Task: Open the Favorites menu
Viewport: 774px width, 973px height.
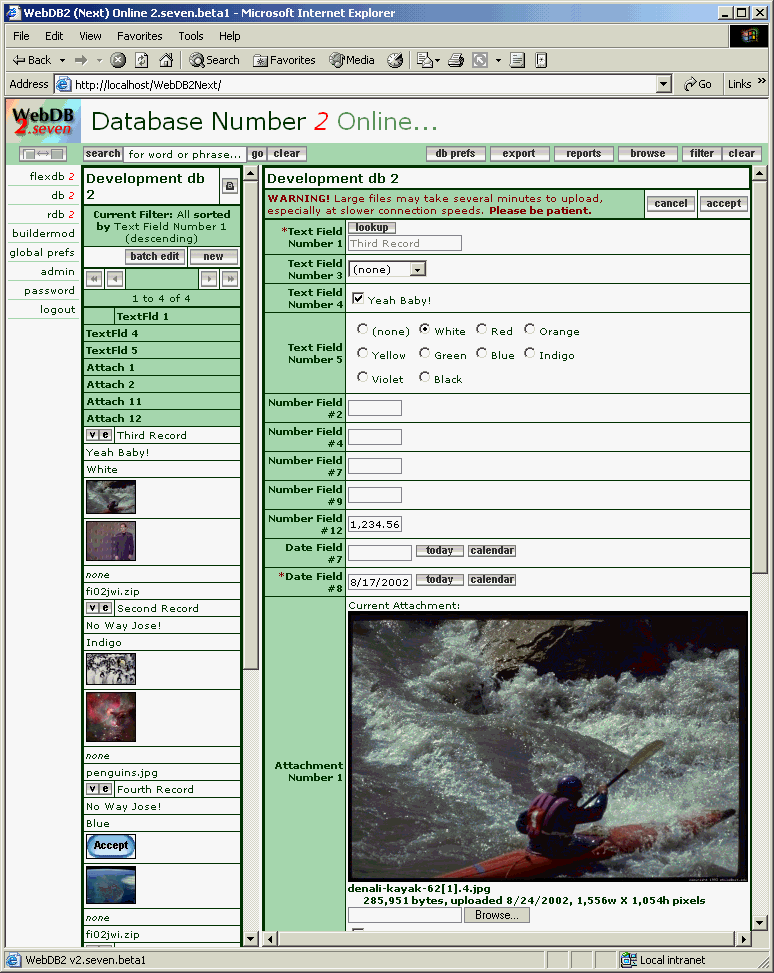Action: [x=140, y=36]
